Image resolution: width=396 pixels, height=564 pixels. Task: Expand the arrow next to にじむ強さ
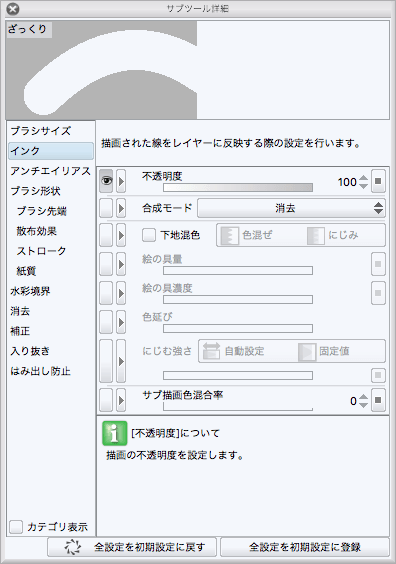coord(121,361)
